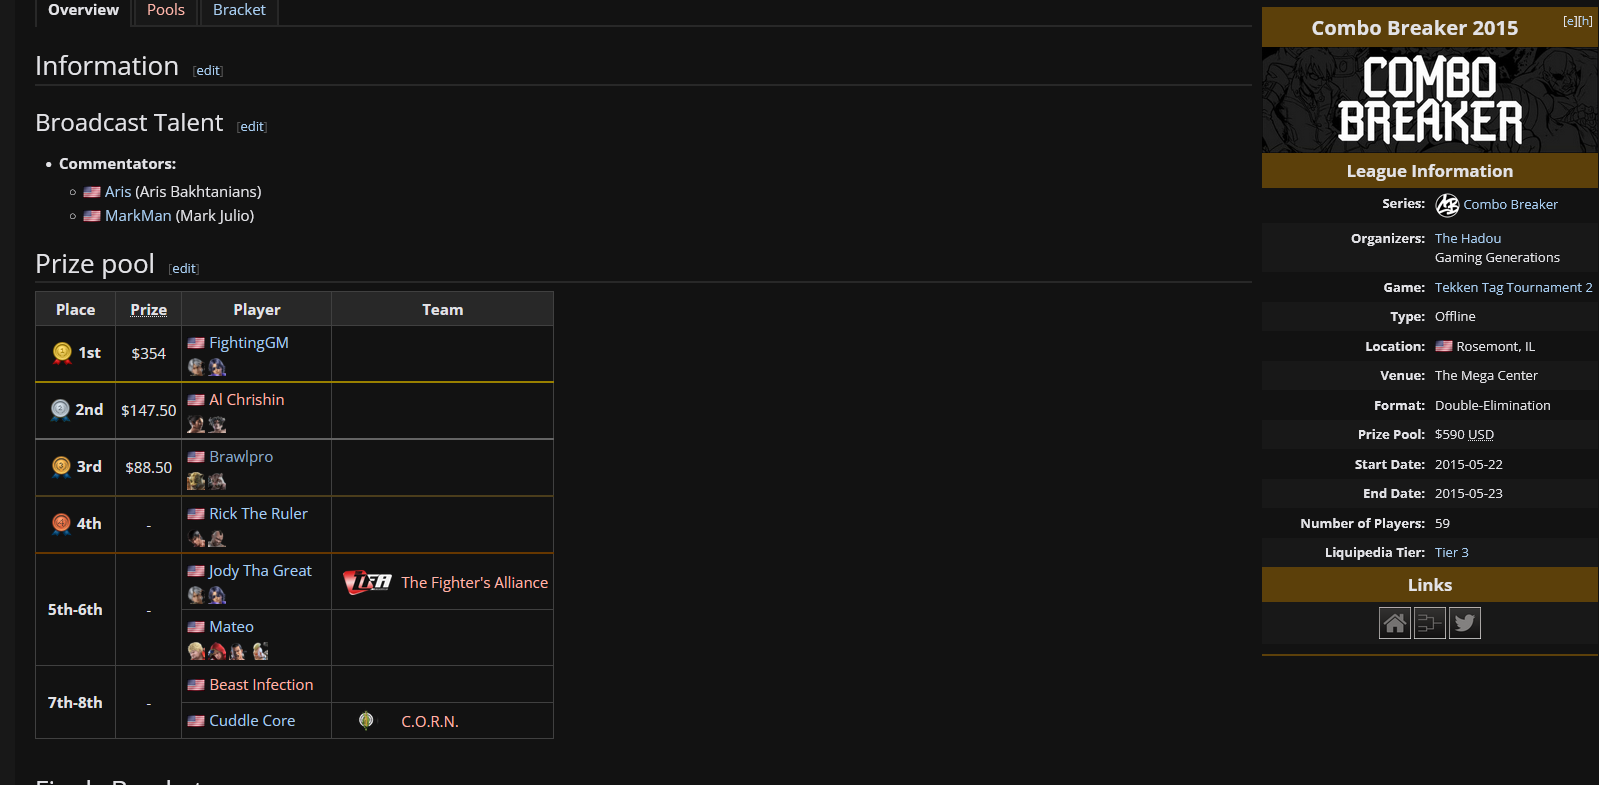
Task: Click the Combo Breaker series logo icon
Action: pos(1447,205)
